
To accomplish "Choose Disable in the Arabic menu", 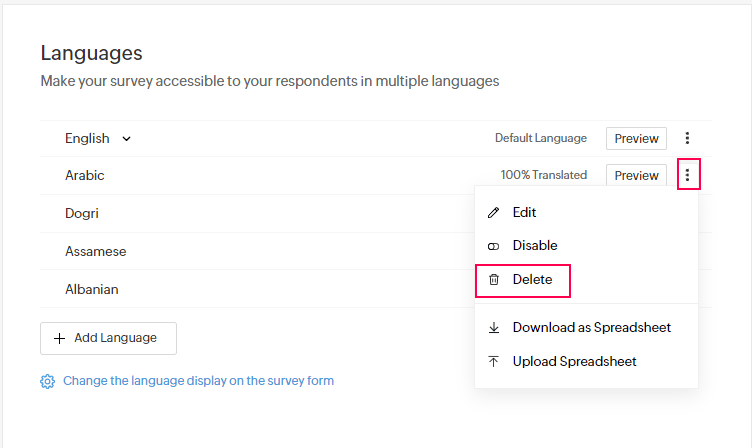I will pyautogui.click(x=535, y=246).
